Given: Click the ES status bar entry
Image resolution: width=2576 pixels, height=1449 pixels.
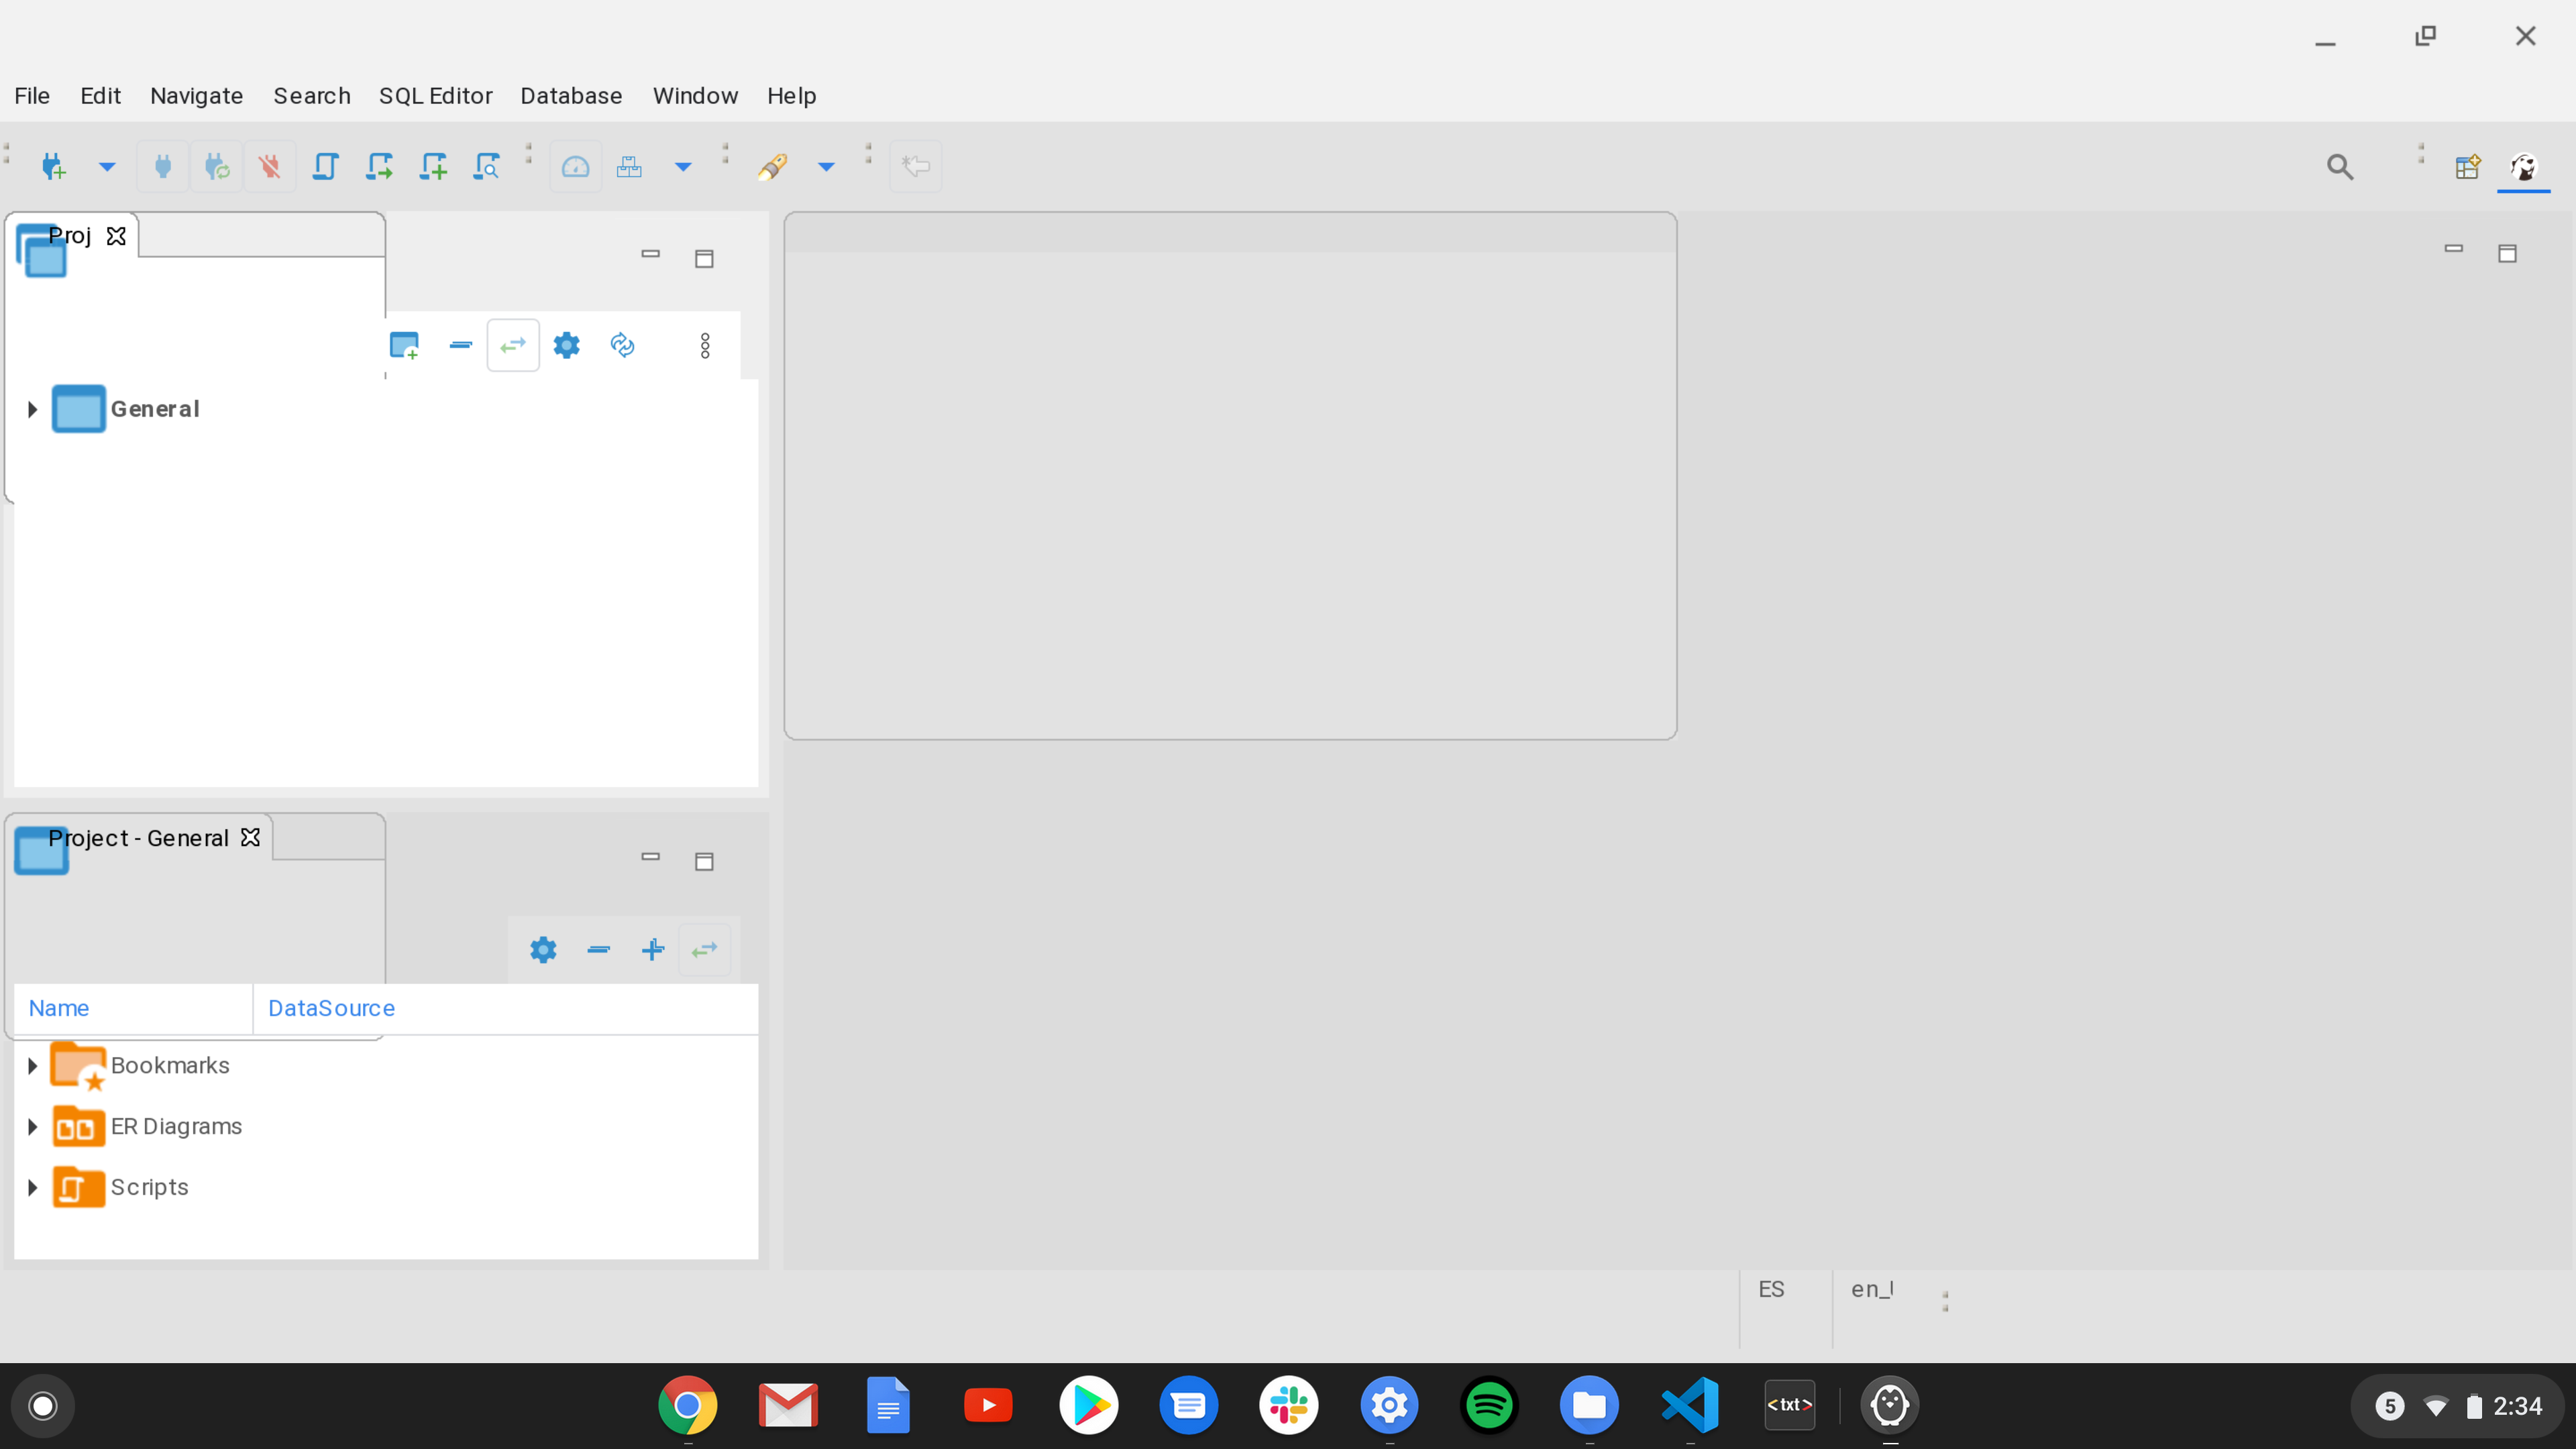Looking at the screenshot, I should coord(1771,1289).
